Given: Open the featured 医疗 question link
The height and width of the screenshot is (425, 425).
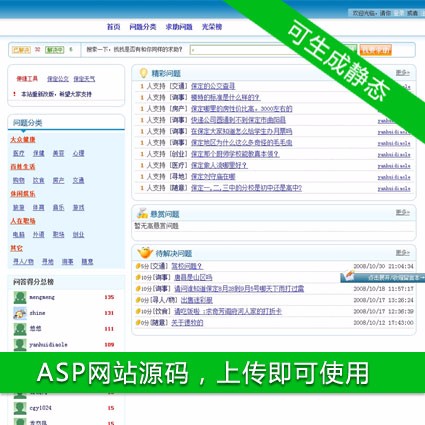Looking at the screenshot, I should pos(219,165).
